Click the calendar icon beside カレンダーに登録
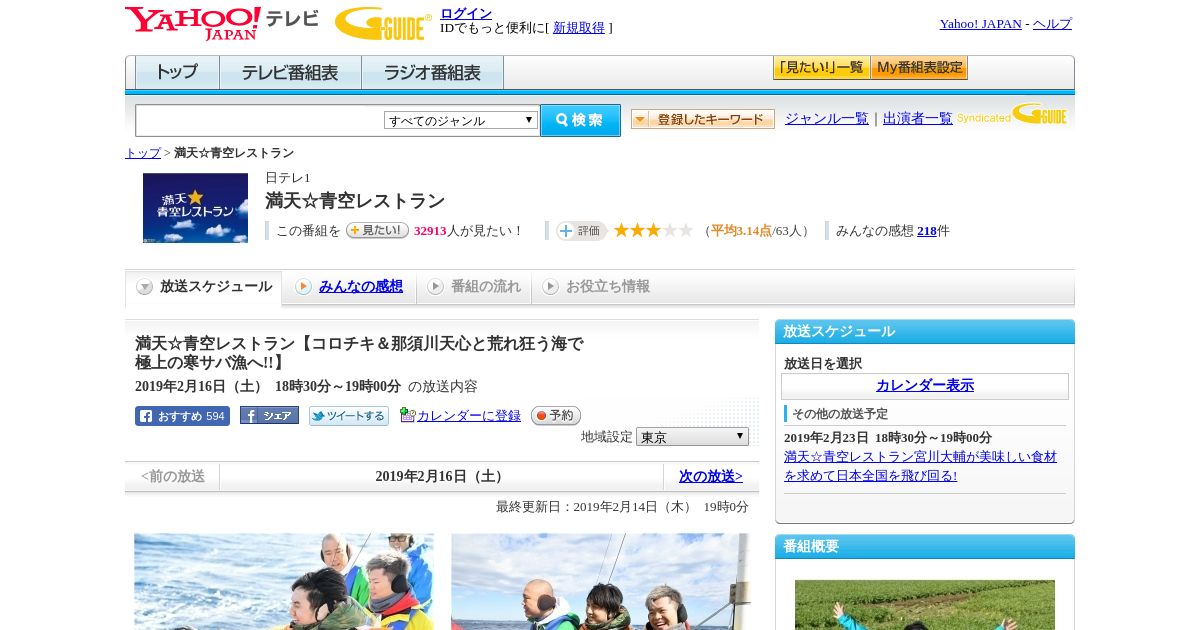The image size is (1200, 630). pos(407,415)
